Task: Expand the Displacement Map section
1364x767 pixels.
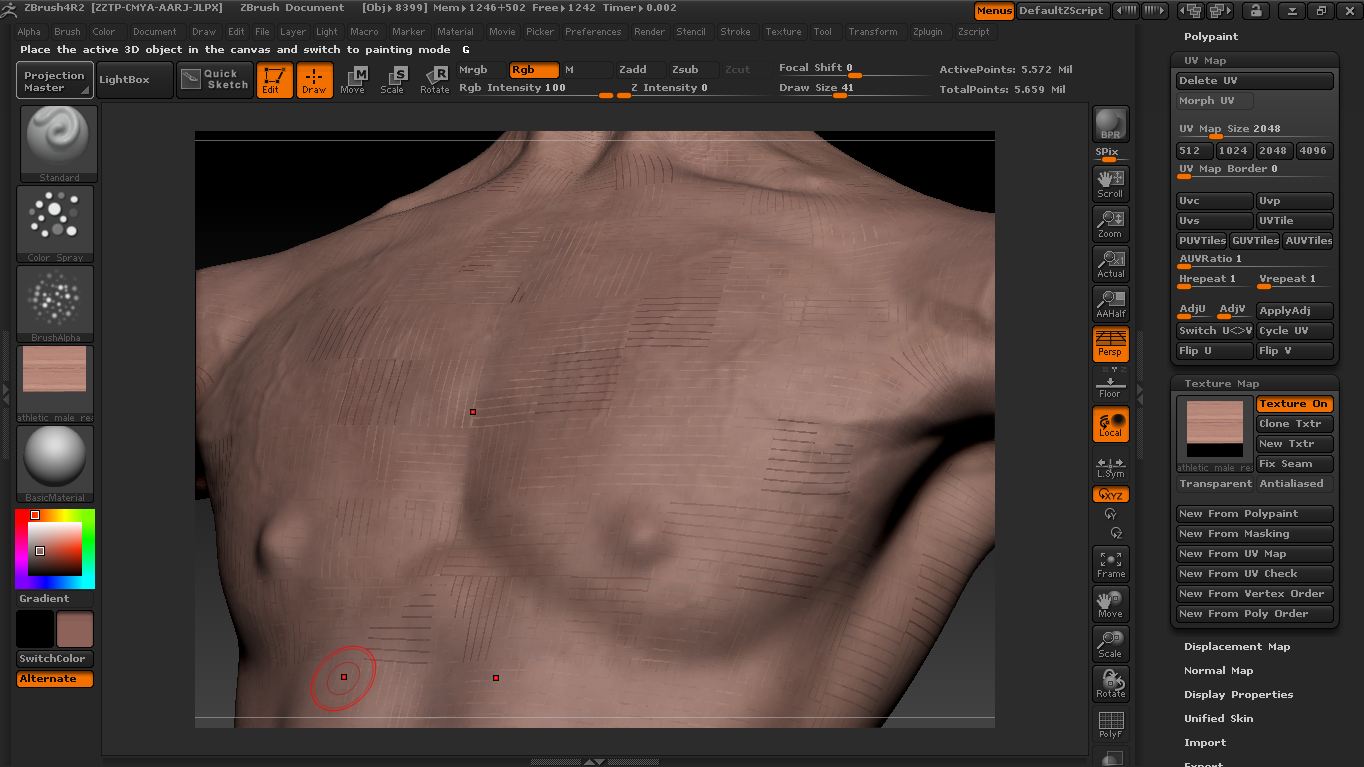Action: (1237, 647)
